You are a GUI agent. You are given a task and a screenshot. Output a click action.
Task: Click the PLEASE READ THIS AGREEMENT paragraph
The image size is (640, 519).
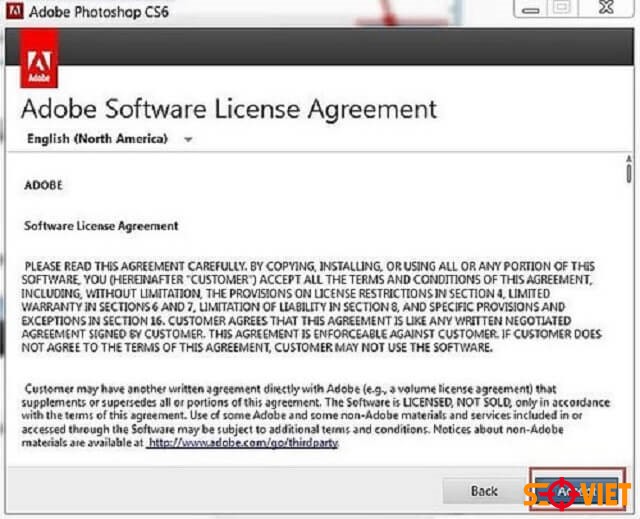click(x=310, y=306)
